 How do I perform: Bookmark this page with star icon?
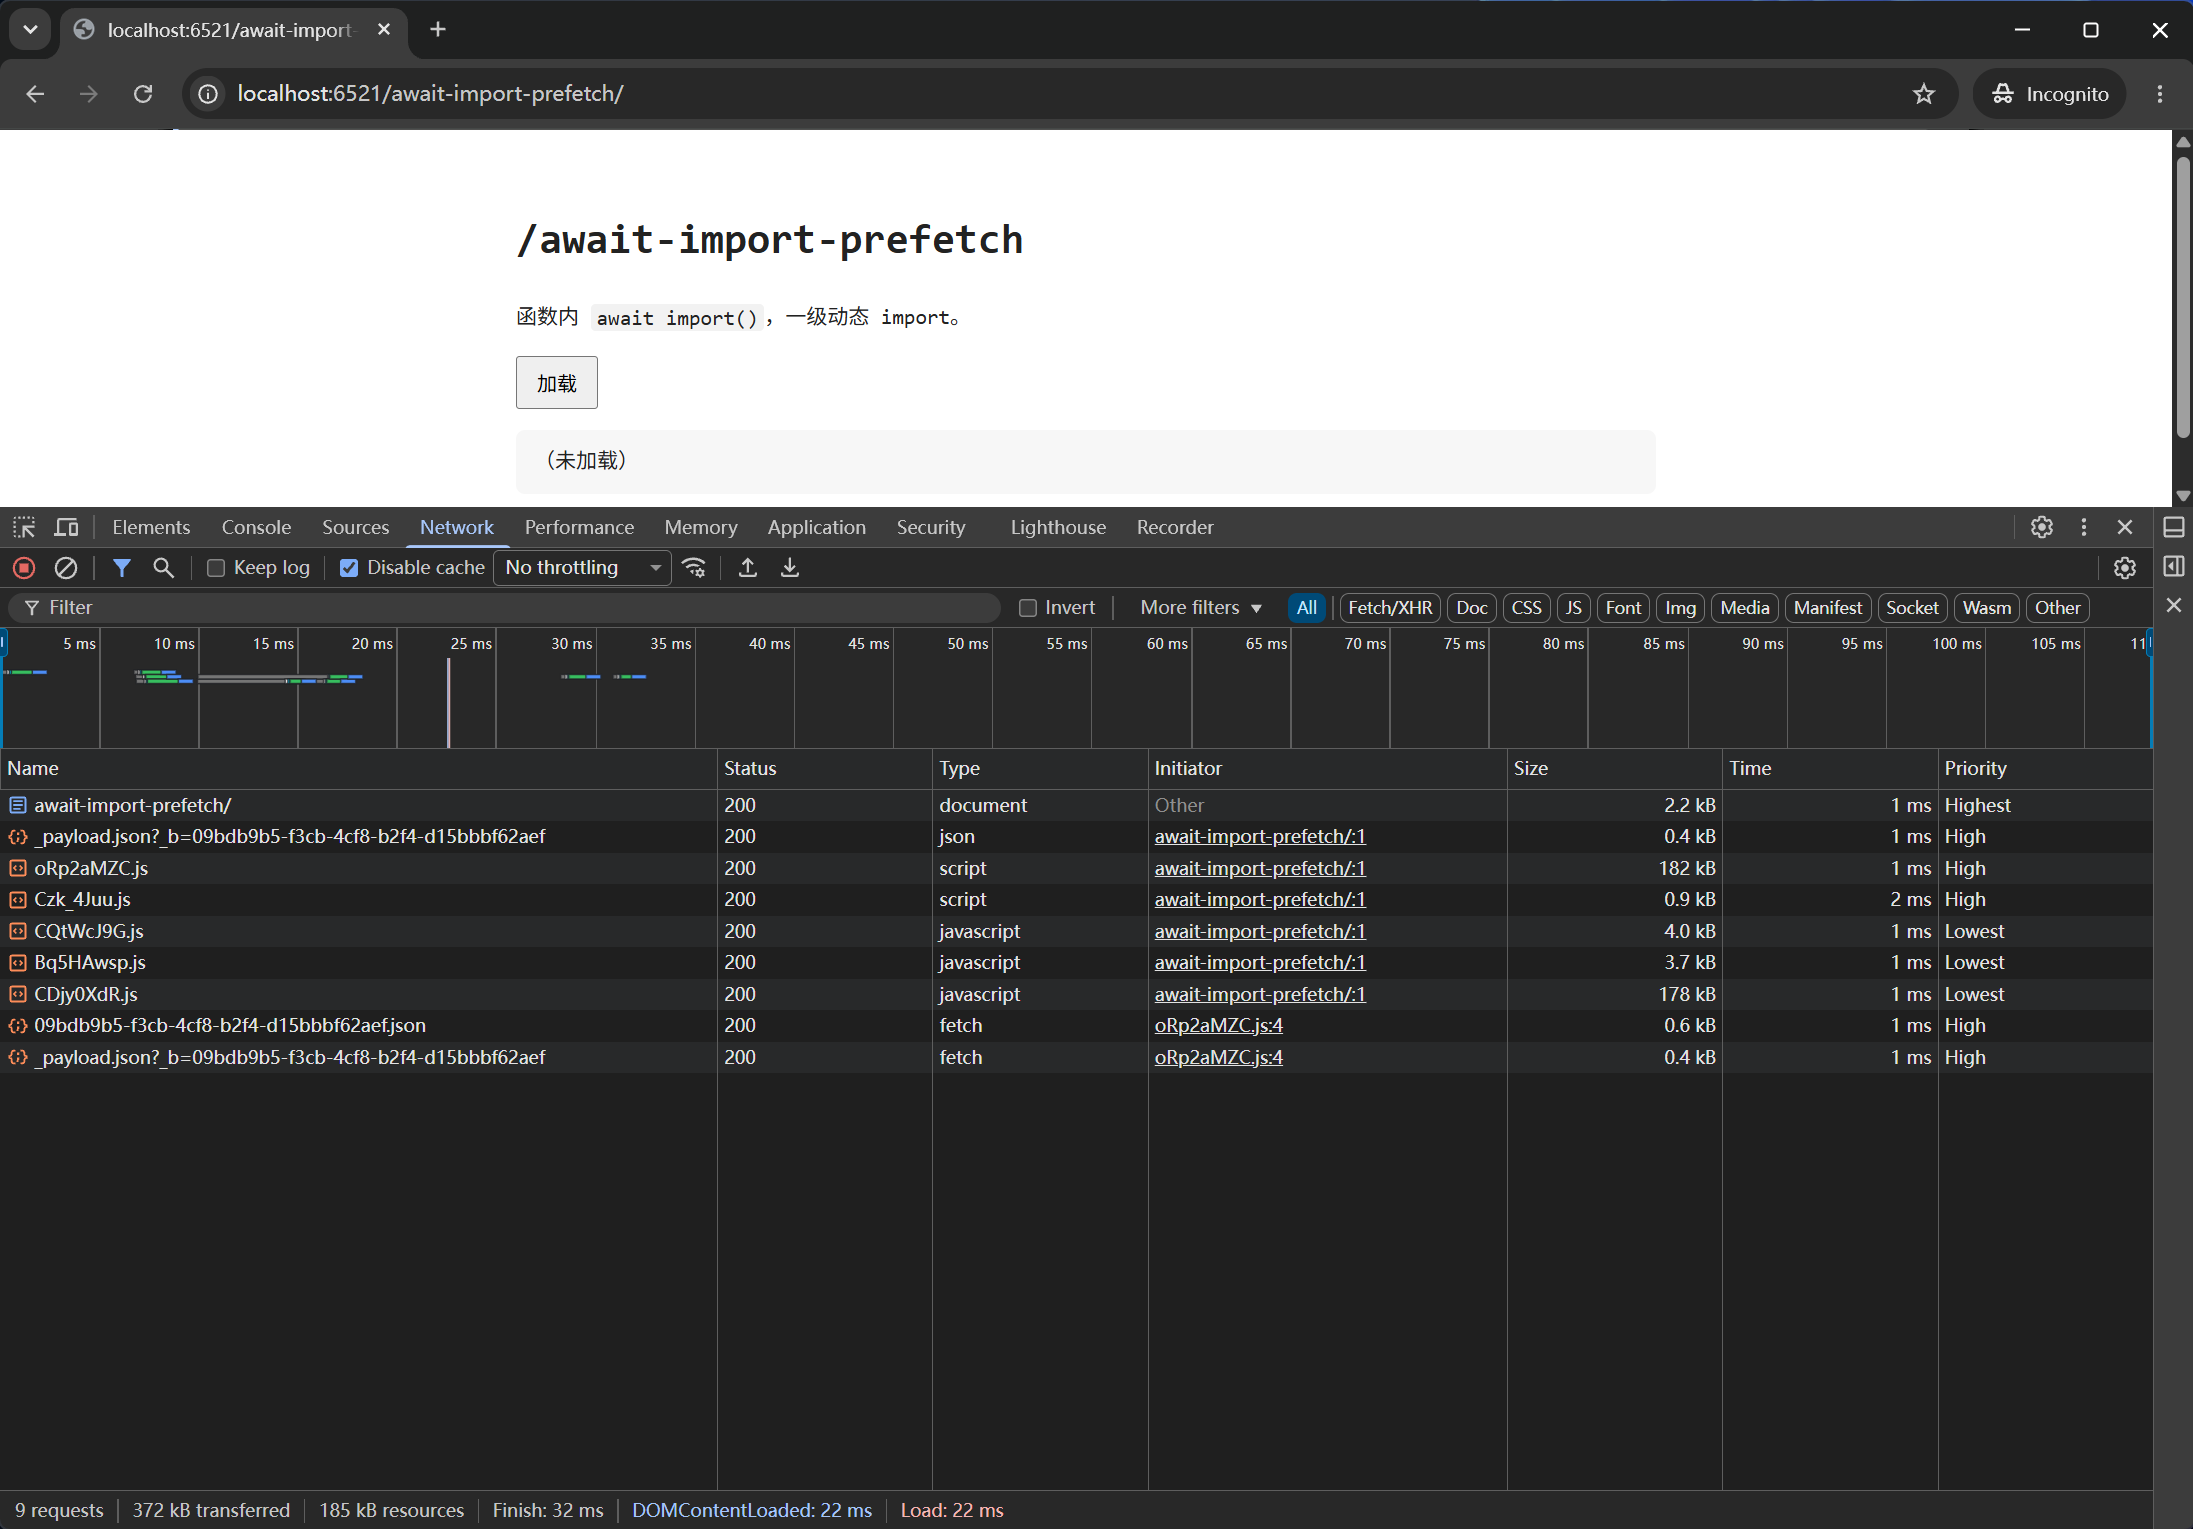pyautogui.click(x=1924, y=94)
